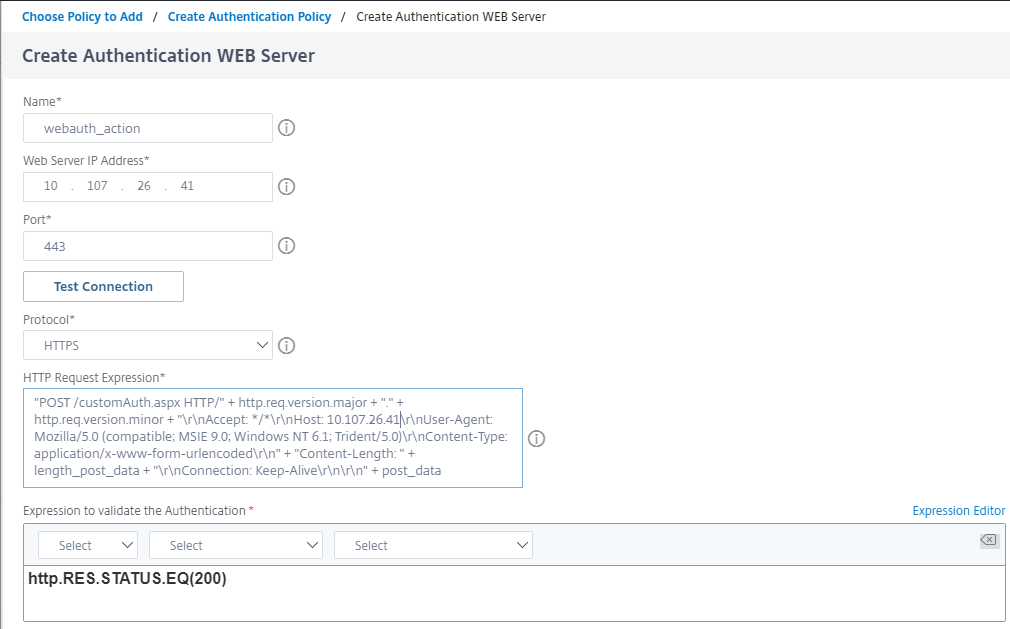Click the Protocol* field label
The height and width of the screenshot is (629, 1010).
(x=49, y=320)
